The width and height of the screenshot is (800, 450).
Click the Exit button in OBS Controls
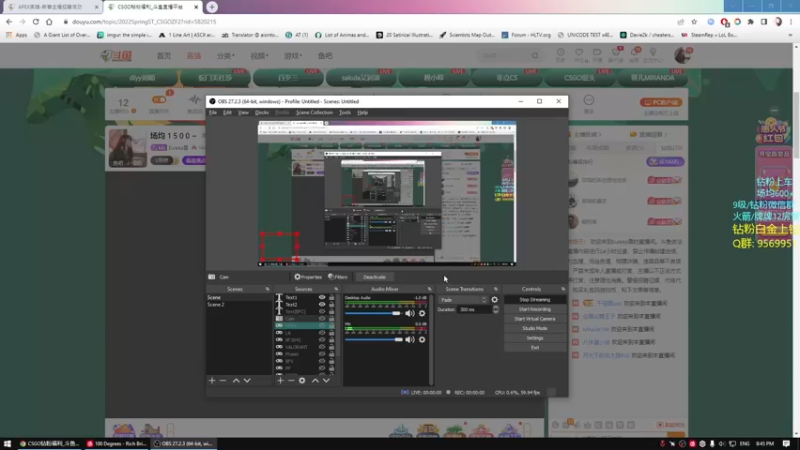pyautogui.click(x=535, y=347)
